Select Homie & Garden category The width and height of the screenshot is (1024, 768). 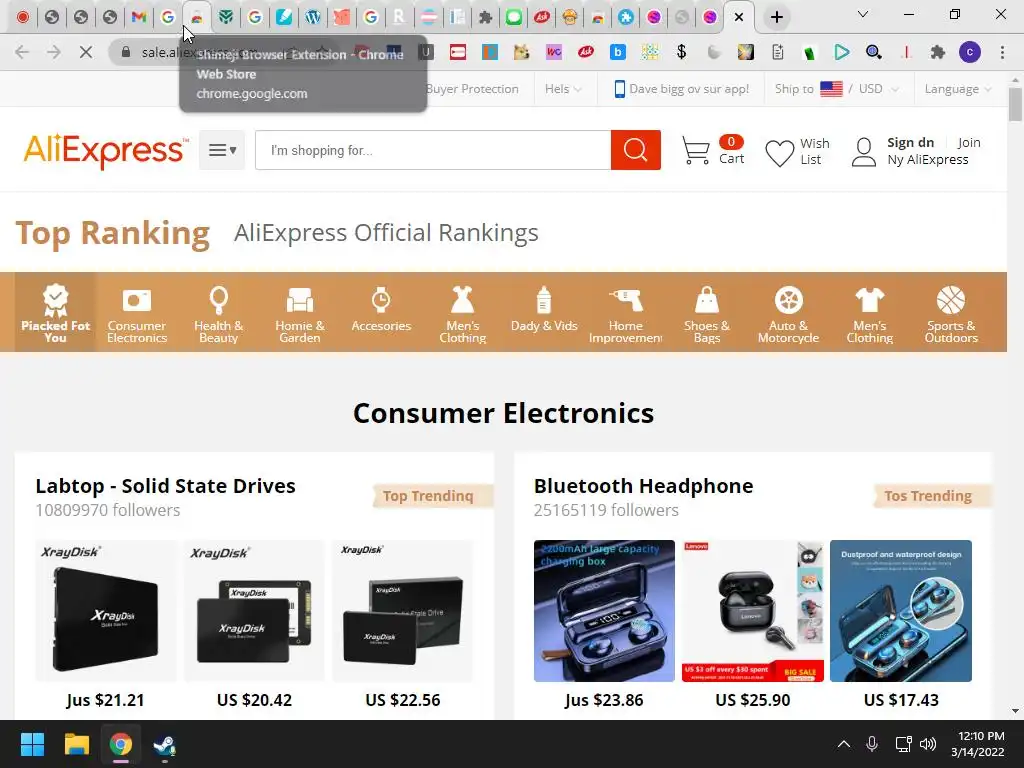click(300, 313)
